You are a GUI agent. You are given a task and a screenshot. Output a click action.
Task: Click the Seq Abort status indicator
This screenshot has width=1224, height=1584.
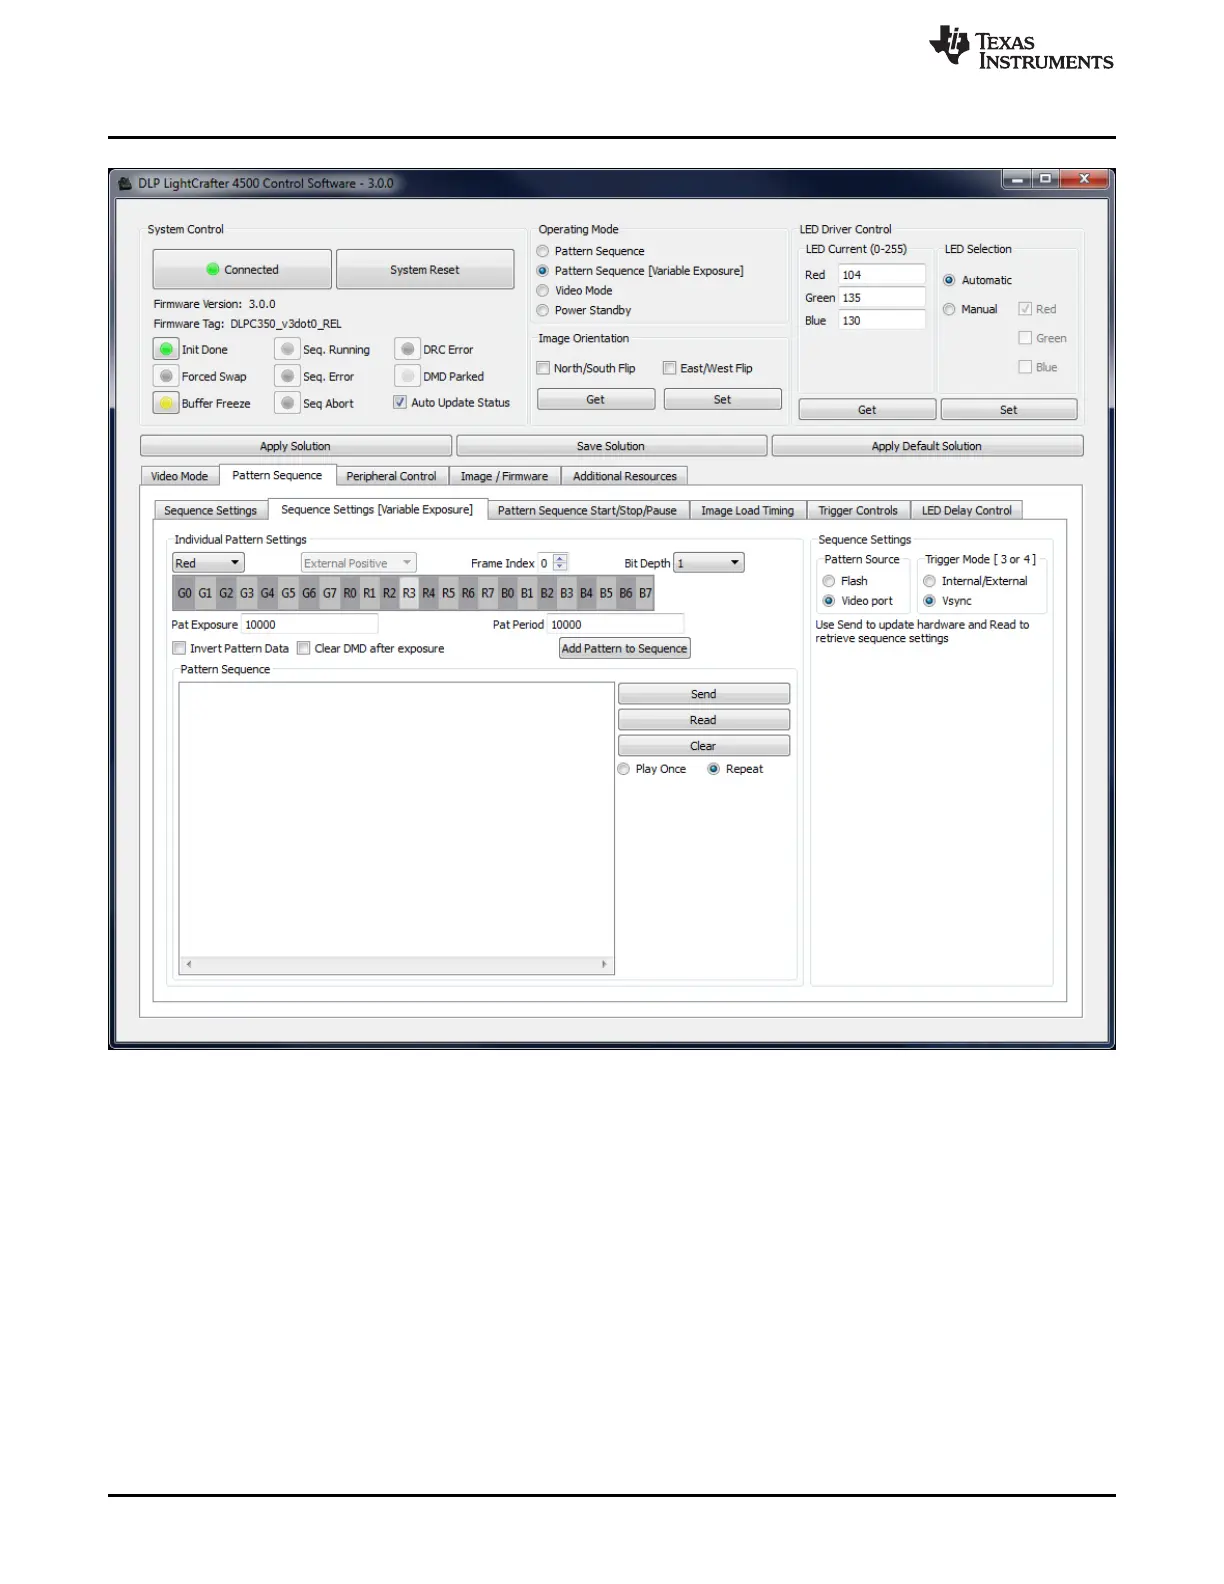(287, 403)
